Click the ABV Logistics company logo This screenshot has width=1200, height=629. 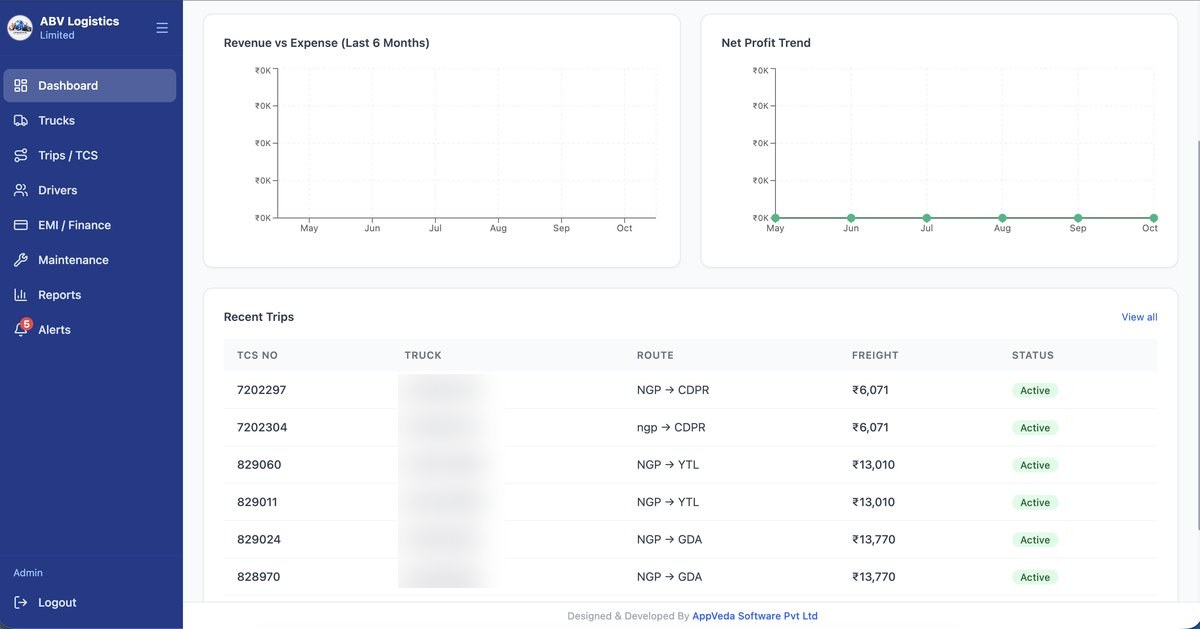20,28
